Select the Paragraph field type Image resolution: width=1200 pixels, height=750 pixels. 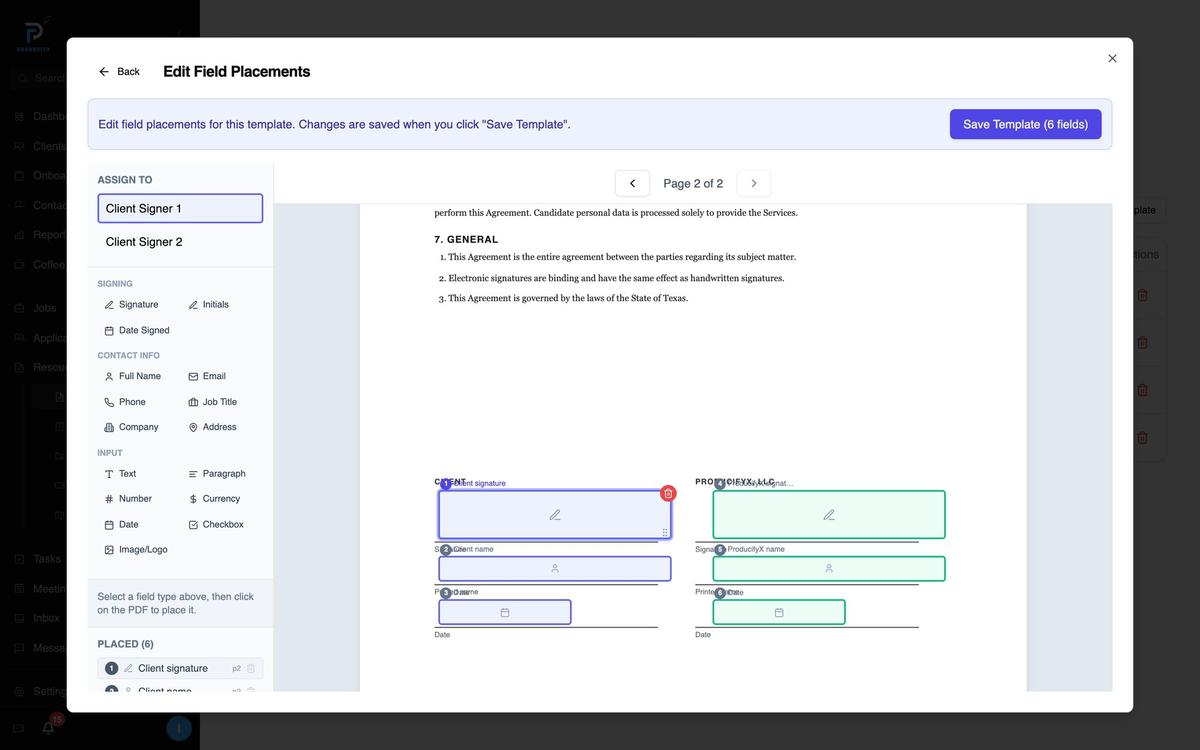(x=217, y=474)
